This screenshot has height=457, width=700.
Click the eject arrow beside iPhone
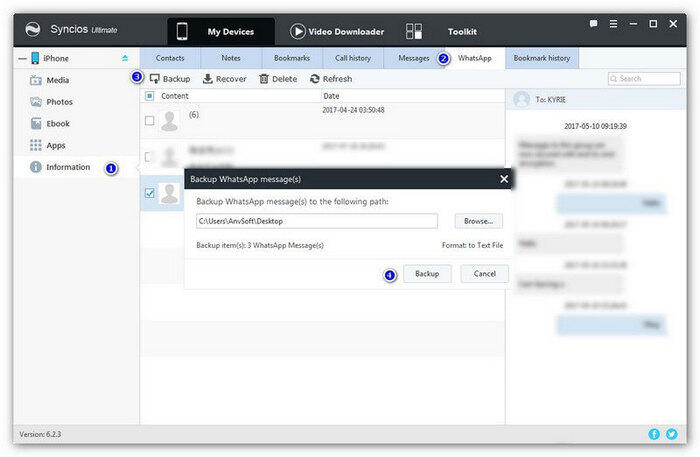coord(125,58)
